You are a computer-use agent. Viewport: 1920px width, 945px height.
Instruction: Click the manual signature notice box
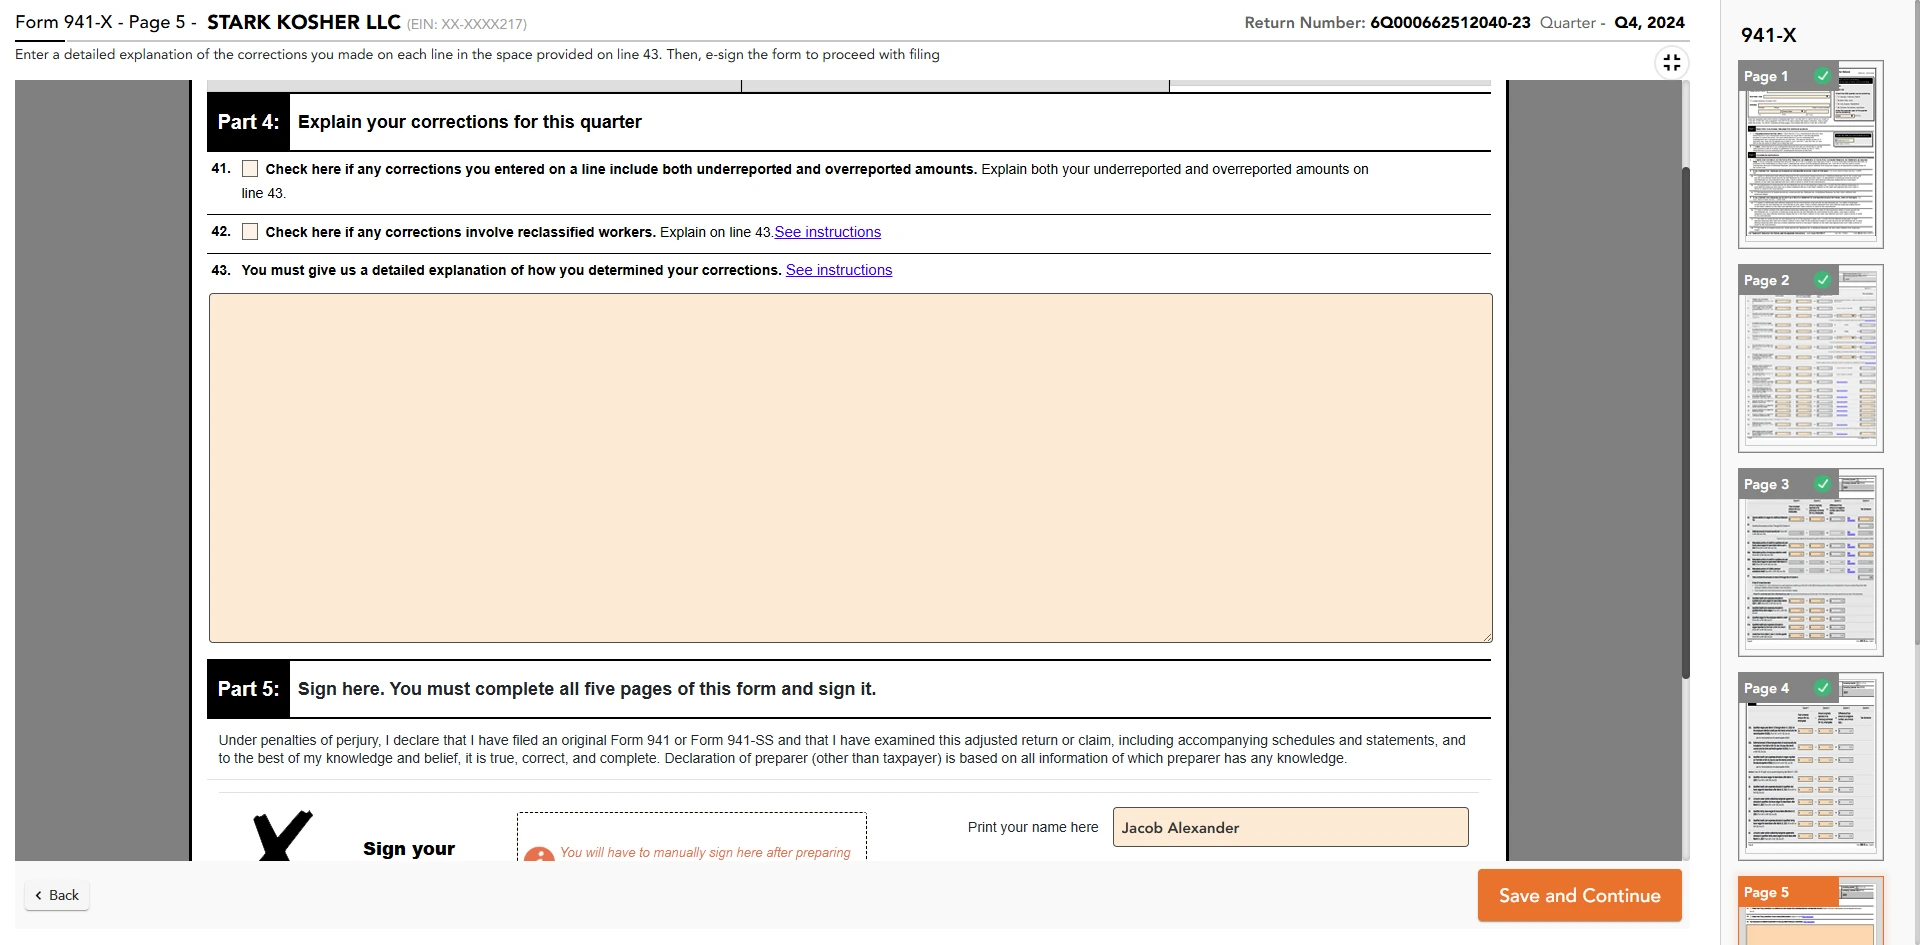tap(691, 838)
